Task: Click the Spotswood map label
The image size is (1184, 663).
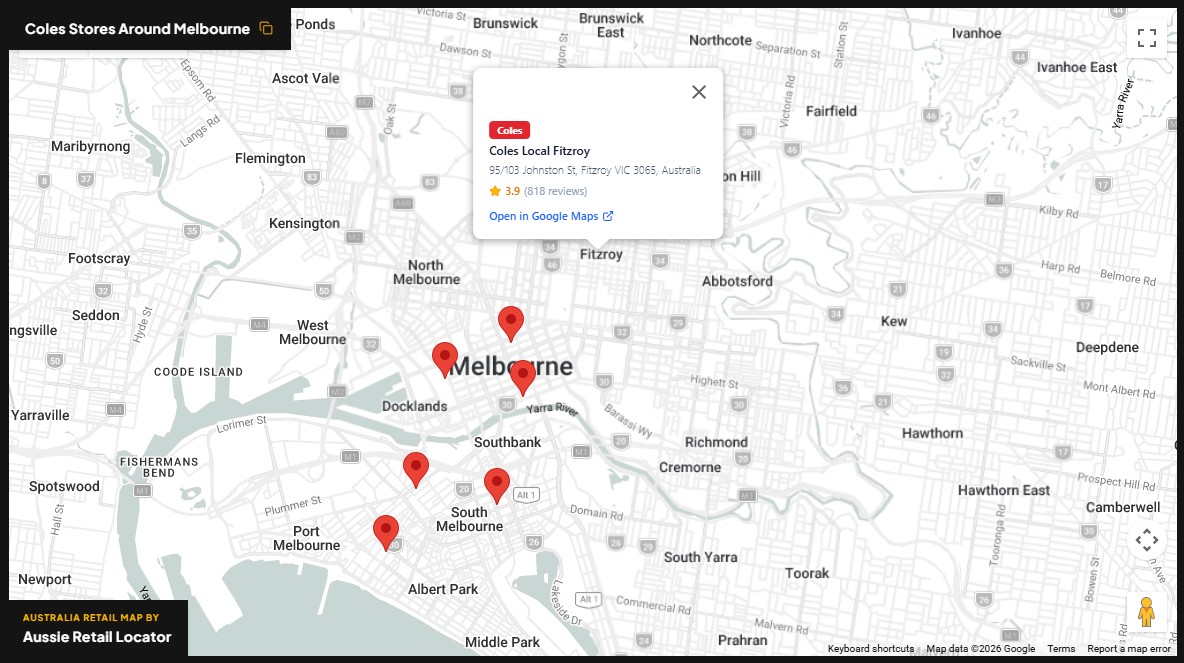Action: click(64, 486)
